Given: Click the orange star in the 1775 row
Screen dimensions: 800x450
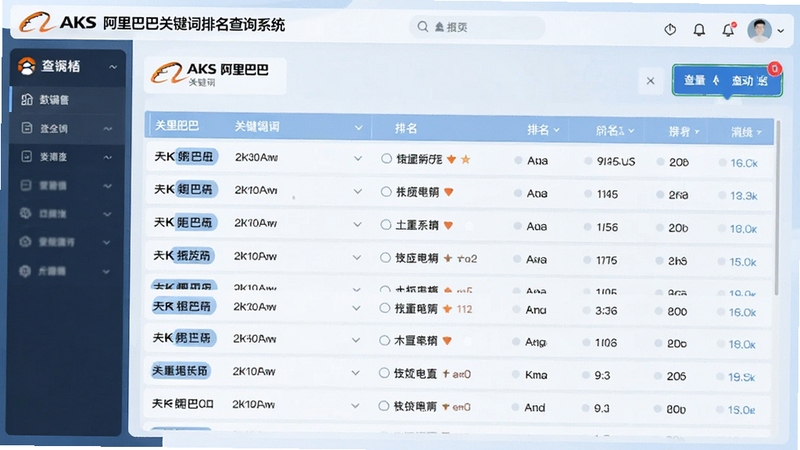Looking at the screenshot, I should (x=447, y=258).
